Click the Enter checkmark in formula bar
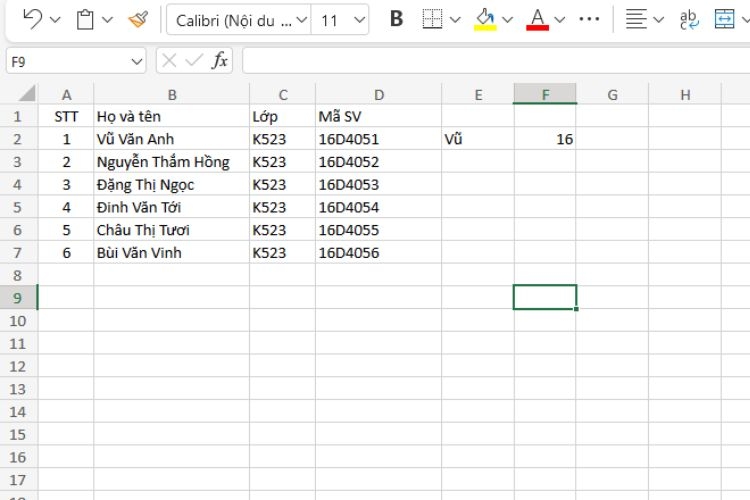The image size is (750, 500). click(x=194, y=61)
